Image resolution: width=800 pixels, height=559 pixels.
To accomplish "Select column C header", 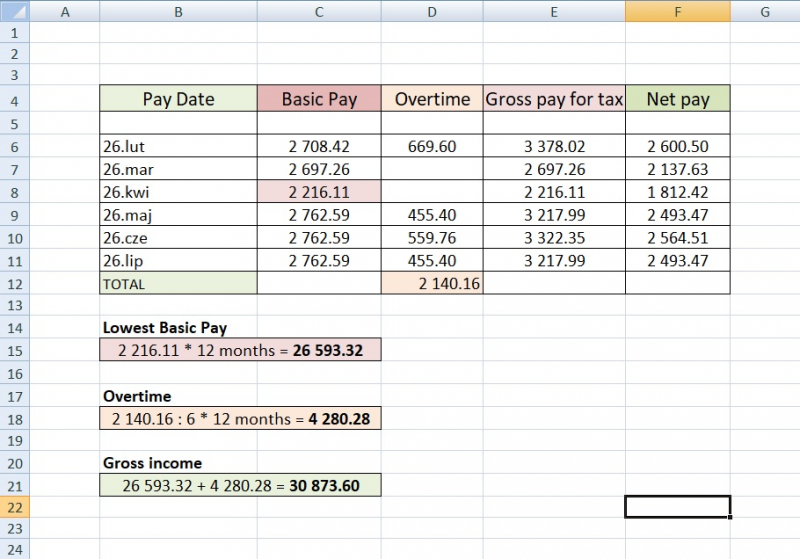I will pos(318,11).
